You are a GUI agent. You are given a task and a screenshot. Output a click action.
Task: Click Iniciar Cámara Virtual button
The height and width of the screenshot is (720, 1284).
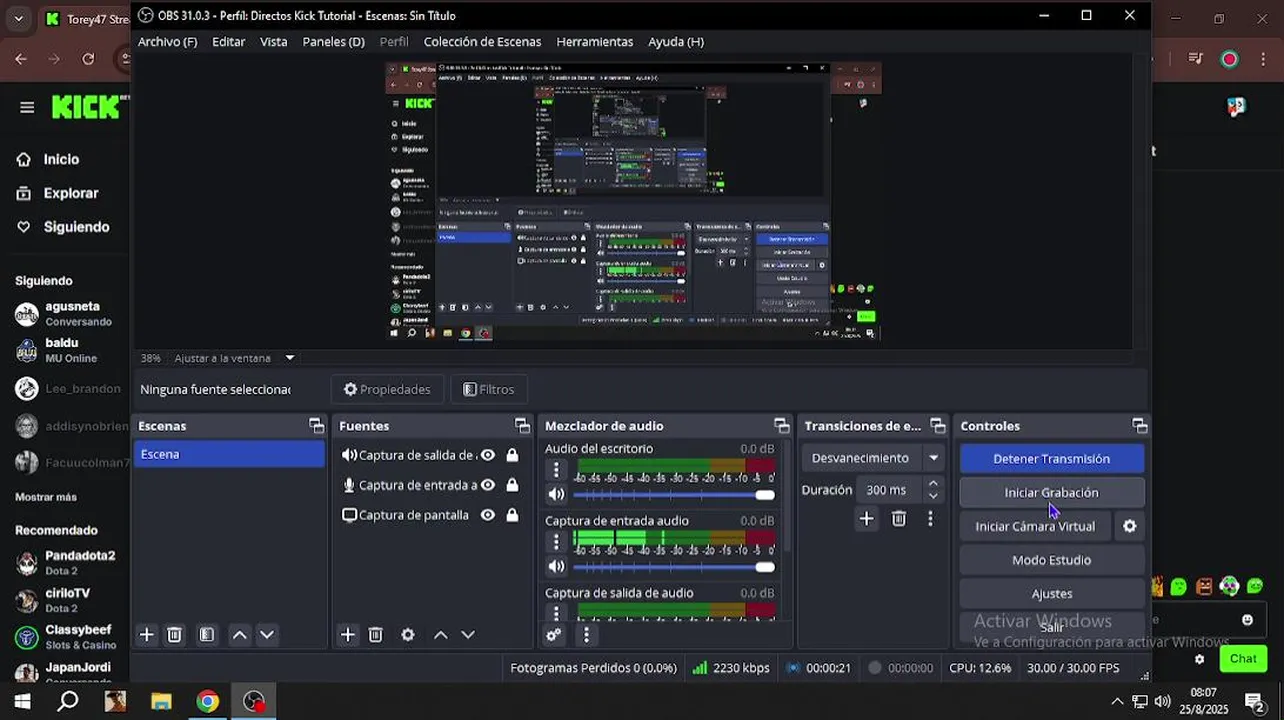coord(1035,526)
